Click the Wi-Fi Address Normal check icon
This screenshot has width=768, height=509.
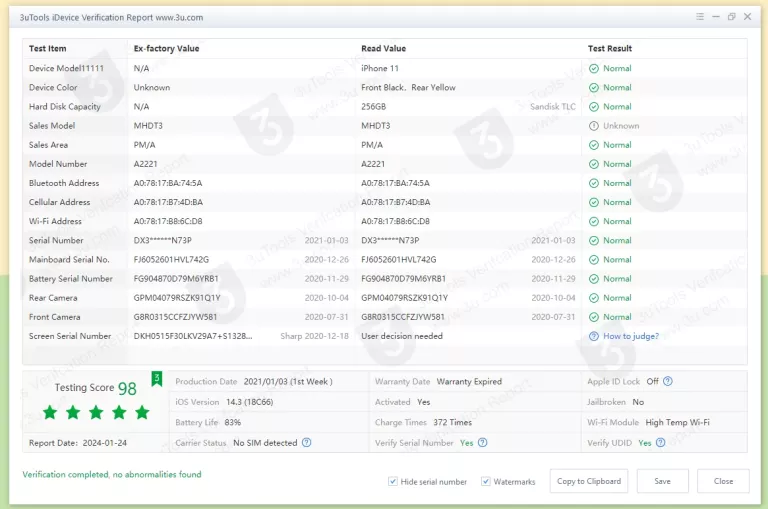click(594, 221)
